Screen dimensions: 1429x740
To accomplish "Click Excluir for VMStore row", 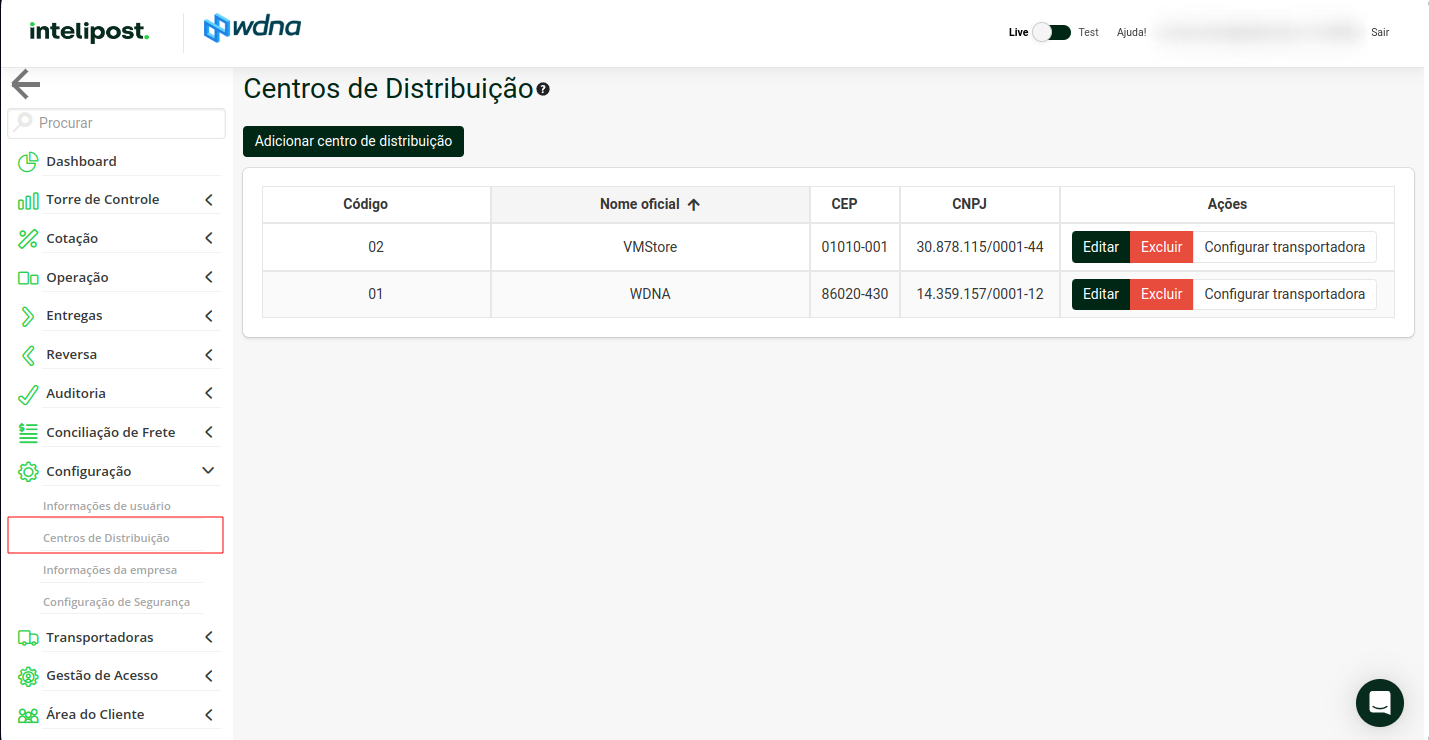I will tap(1161, 247).
